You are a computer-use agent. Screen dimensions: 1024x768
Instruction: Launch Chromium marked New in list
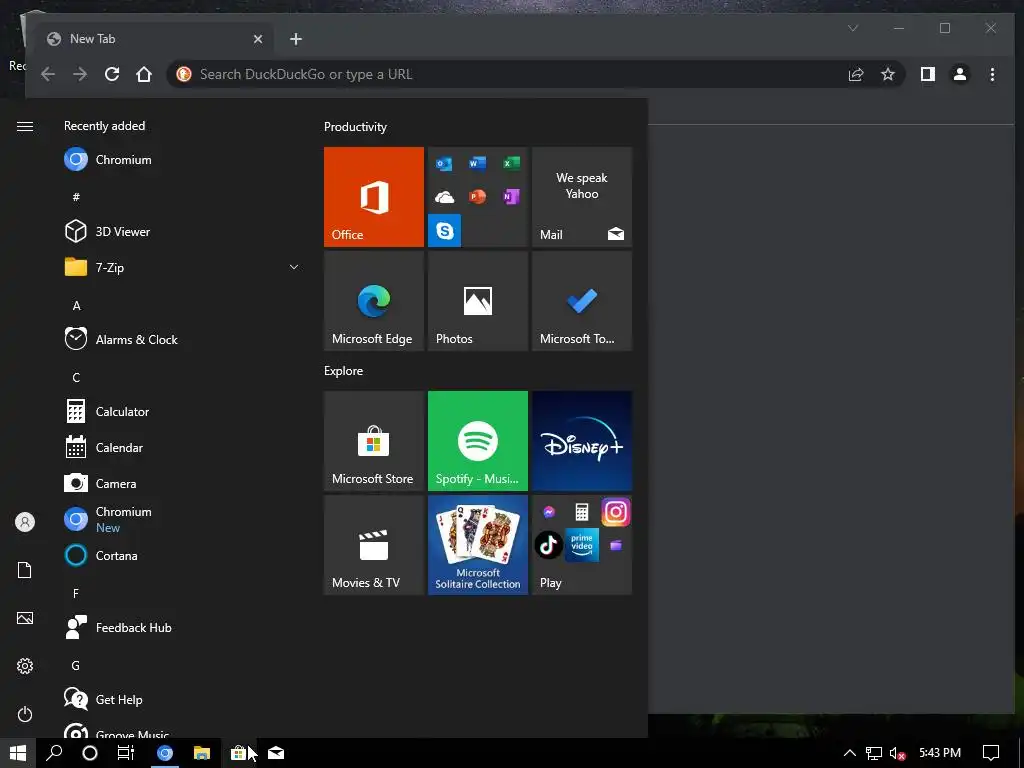[182, 519]
